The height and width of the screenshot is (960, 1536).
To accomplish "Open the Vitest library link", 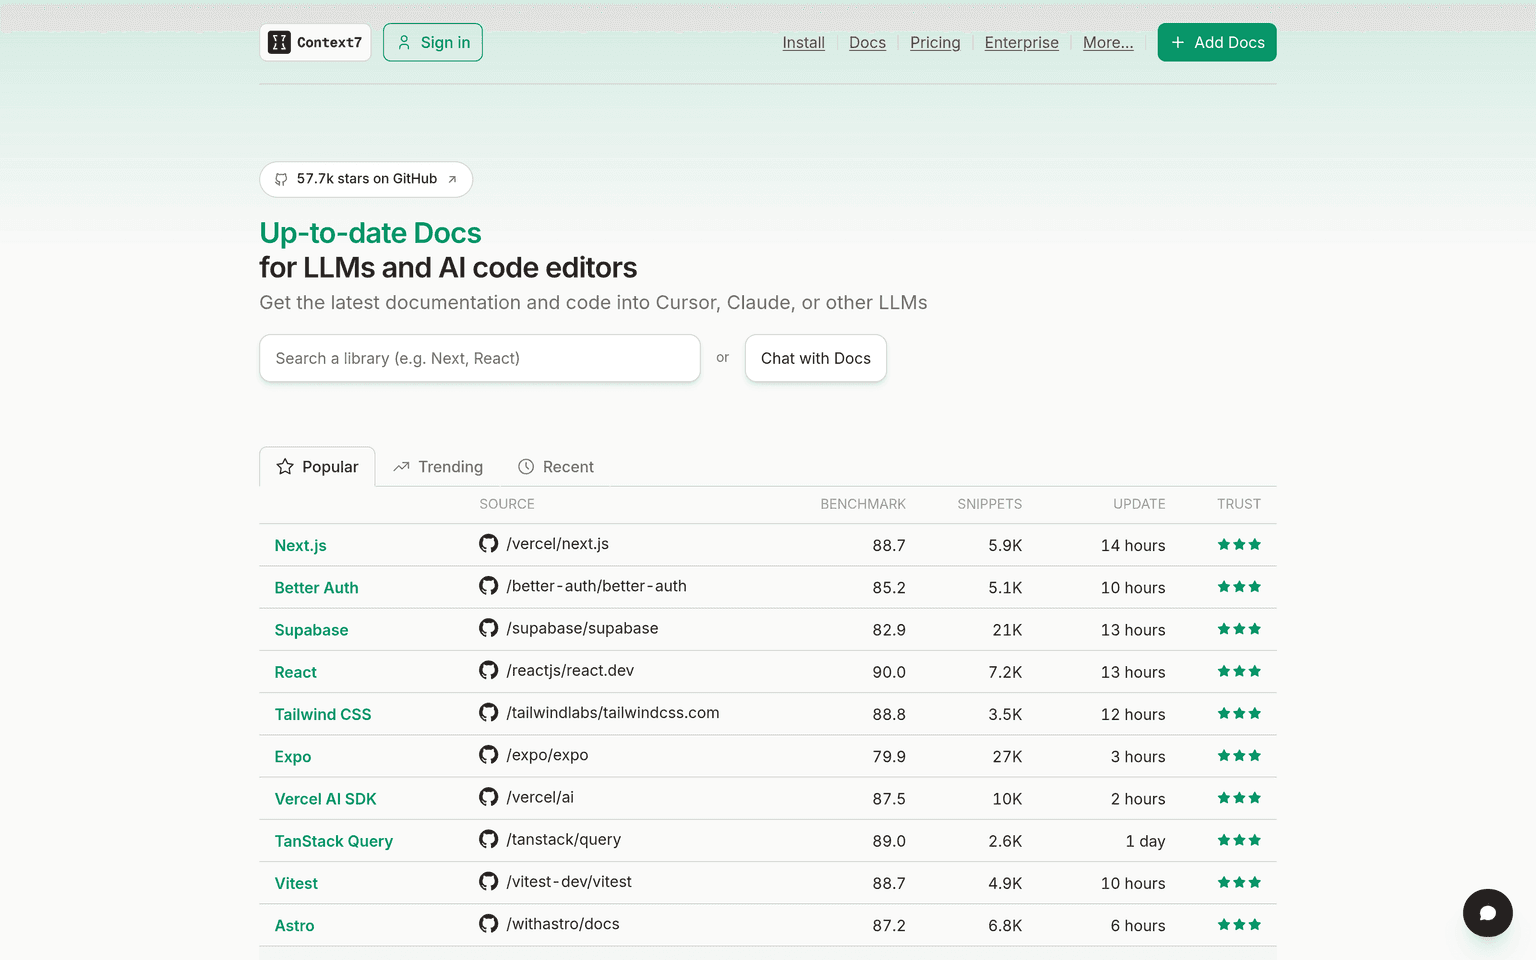I will click(x=296, y=883).
